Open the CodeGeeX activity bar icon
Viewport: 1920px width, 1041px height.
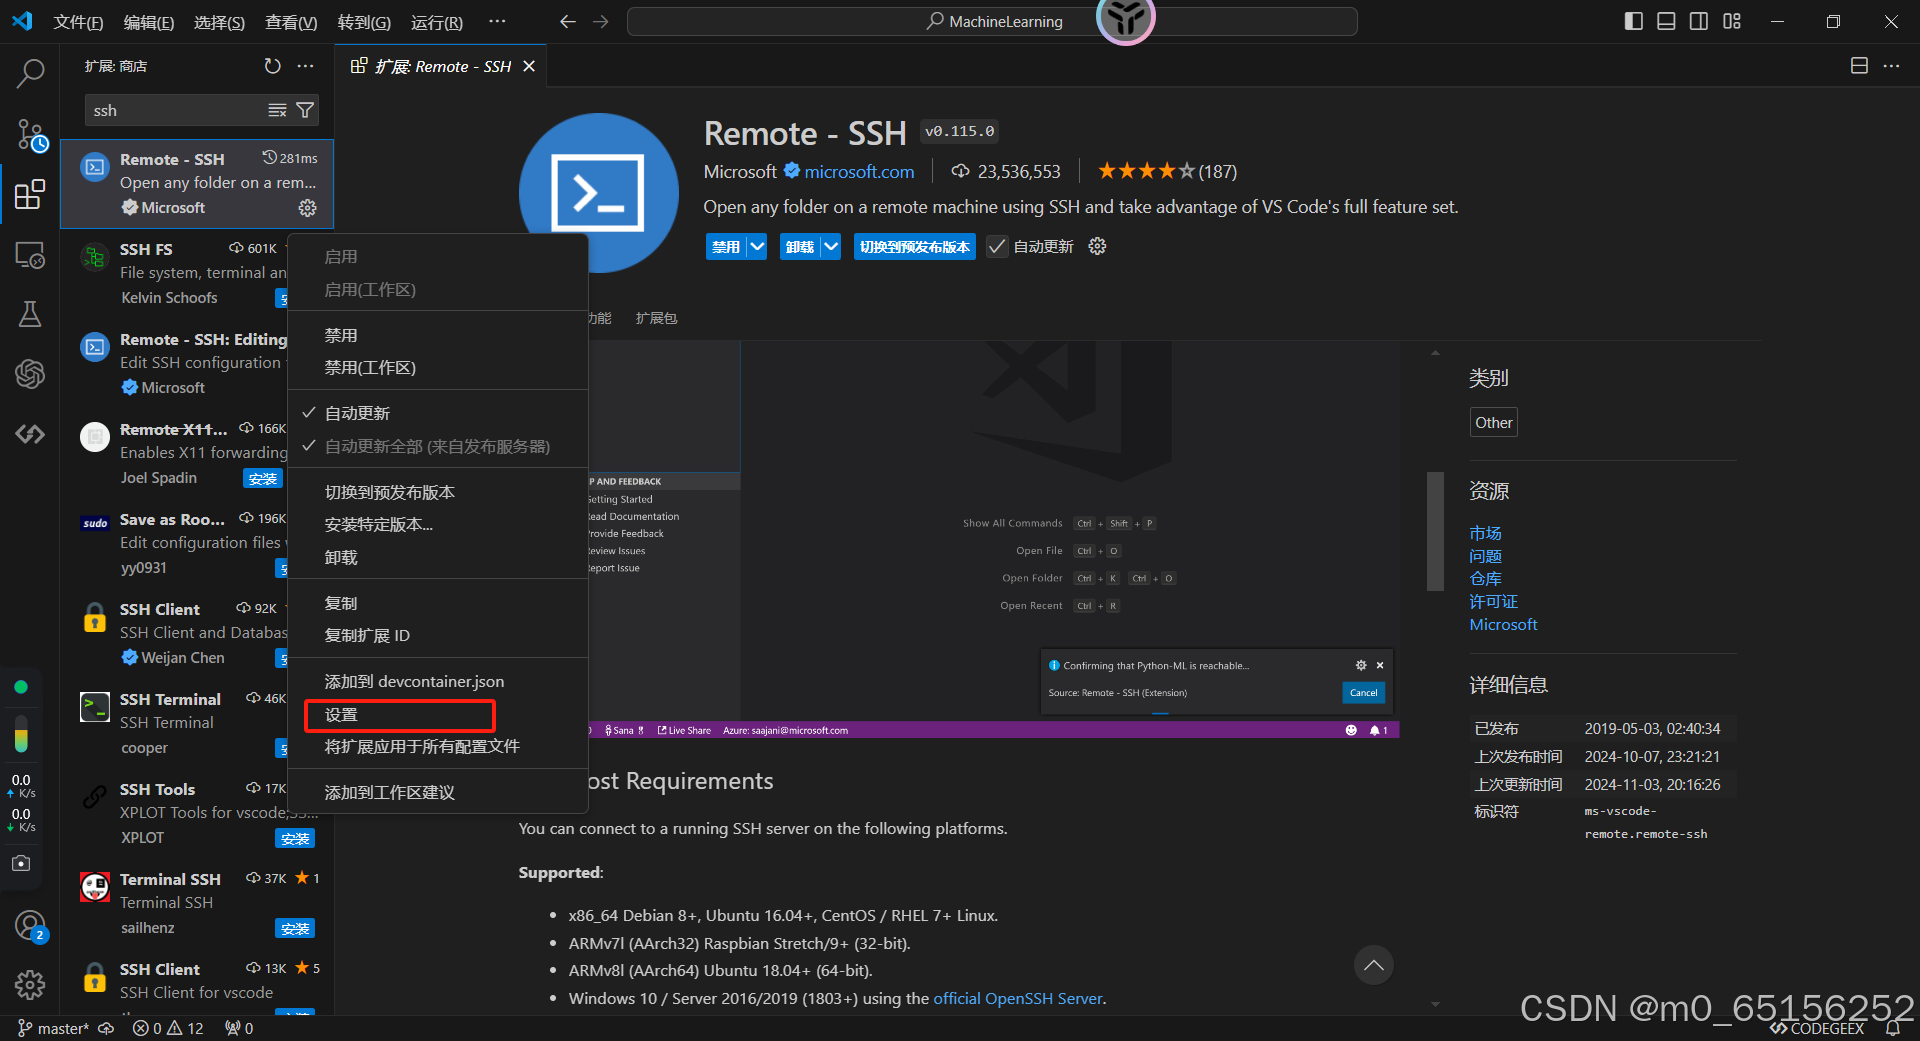pos(30,434)
